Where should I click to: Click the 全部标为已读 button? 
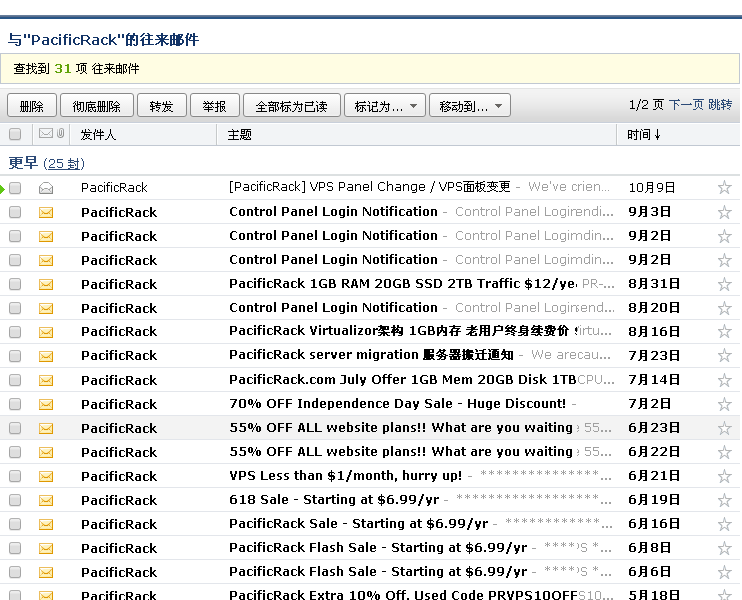[x=292, y=106]
